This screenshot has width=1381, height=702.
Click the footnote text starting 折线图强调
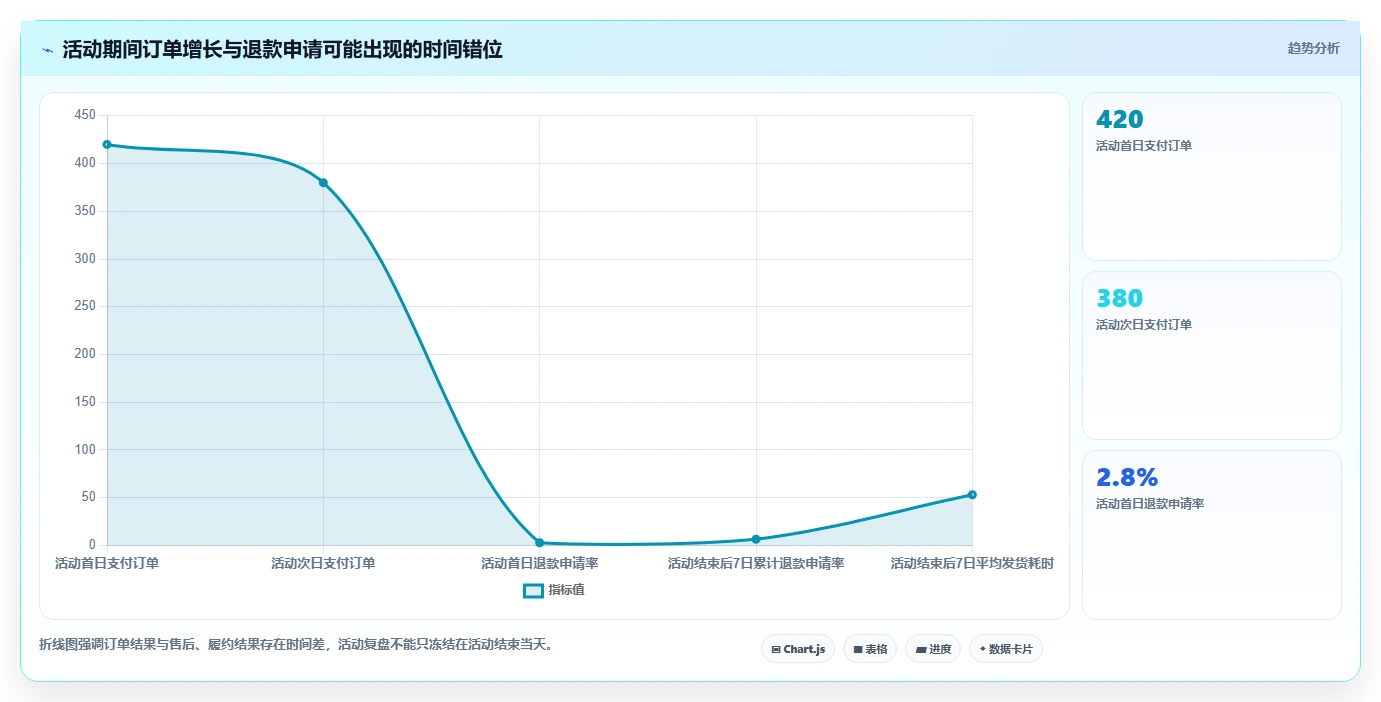pyautogui.click(x=296, y=645)
